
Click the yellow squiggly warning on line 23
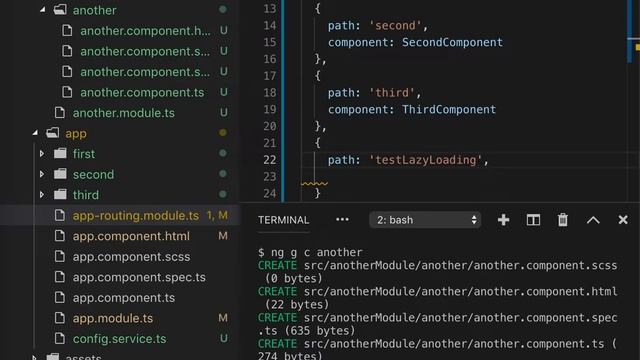click(x=314, y=184)
